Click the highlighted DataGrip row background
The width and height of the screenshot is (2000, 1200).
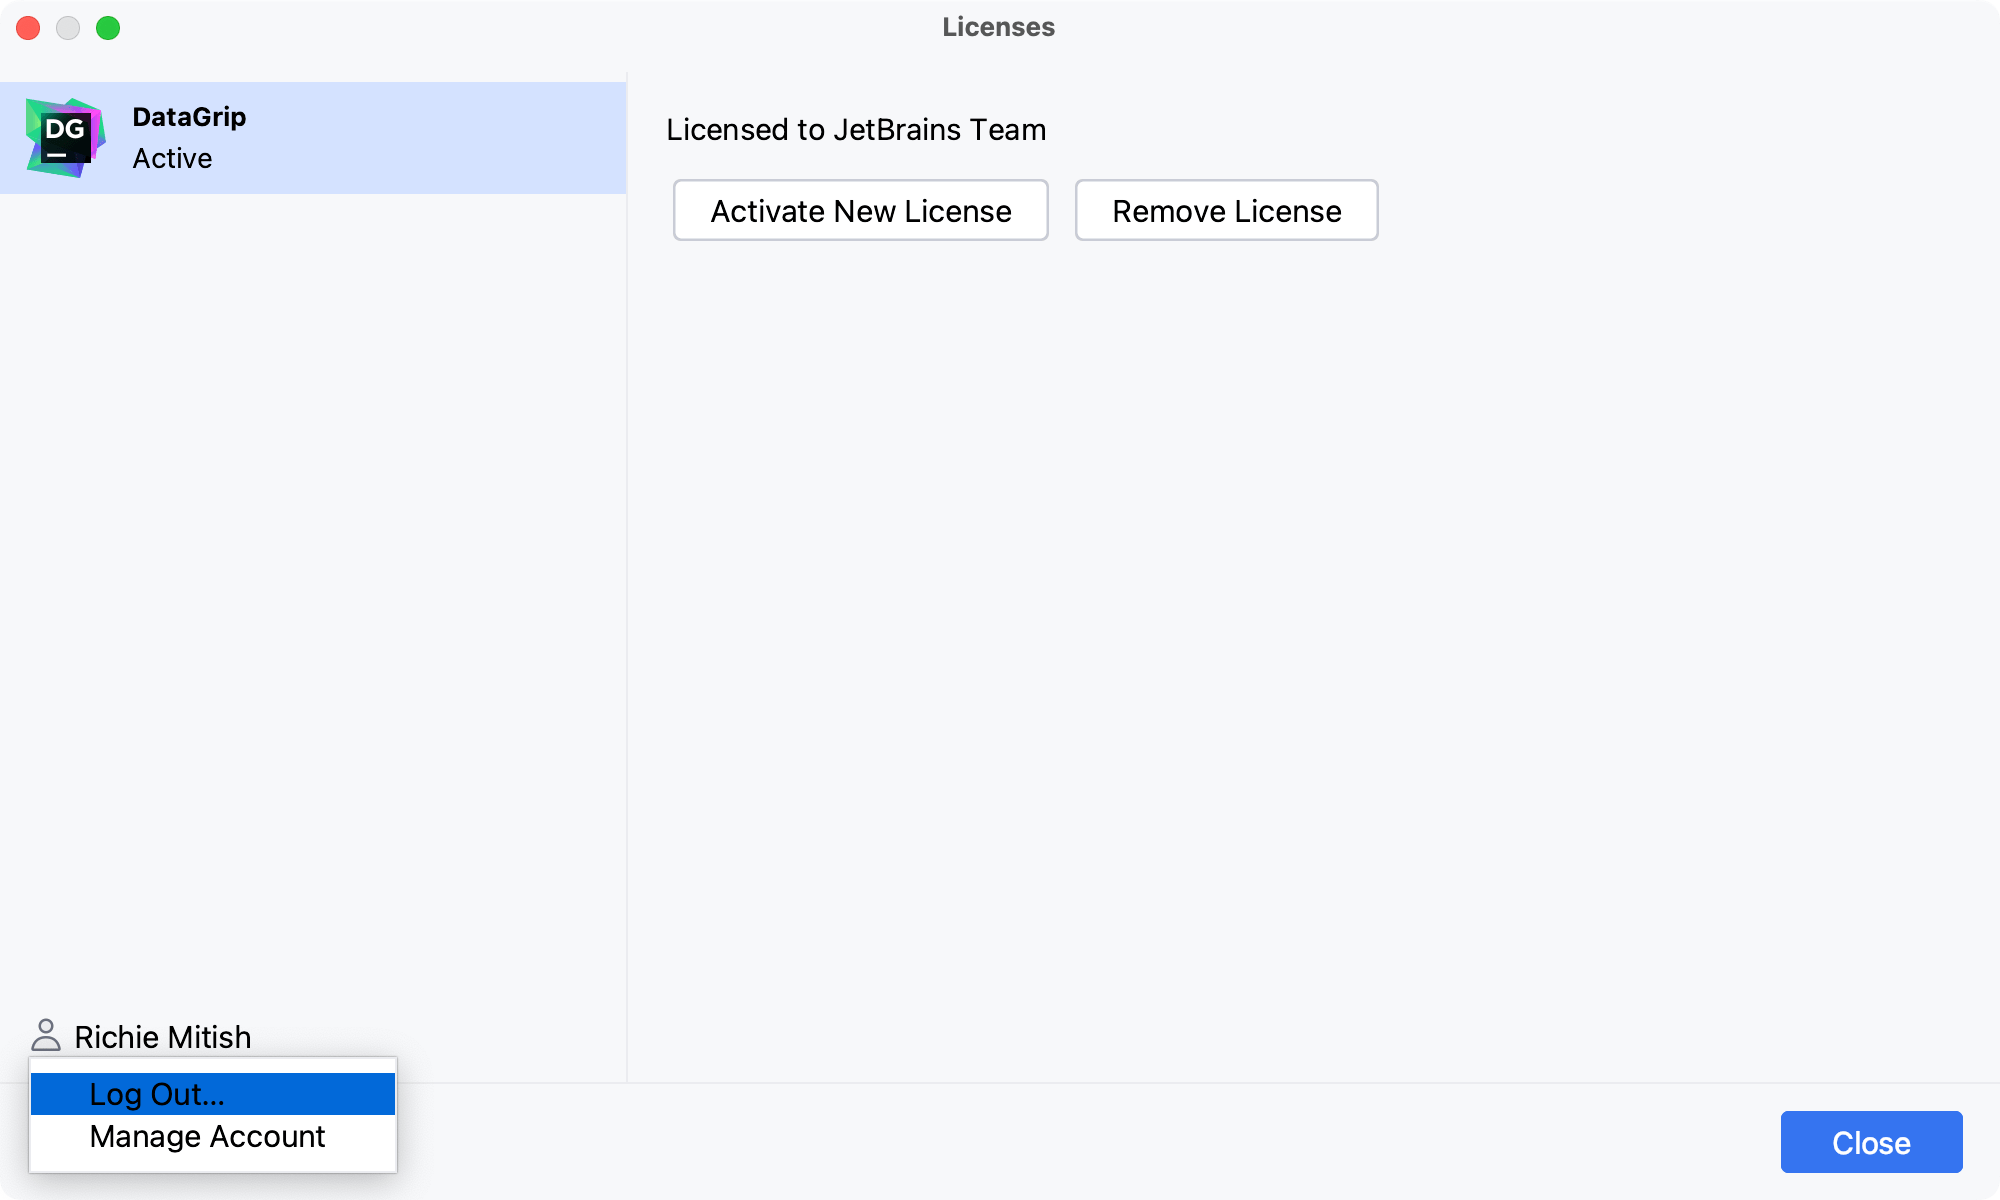point(450,138)
